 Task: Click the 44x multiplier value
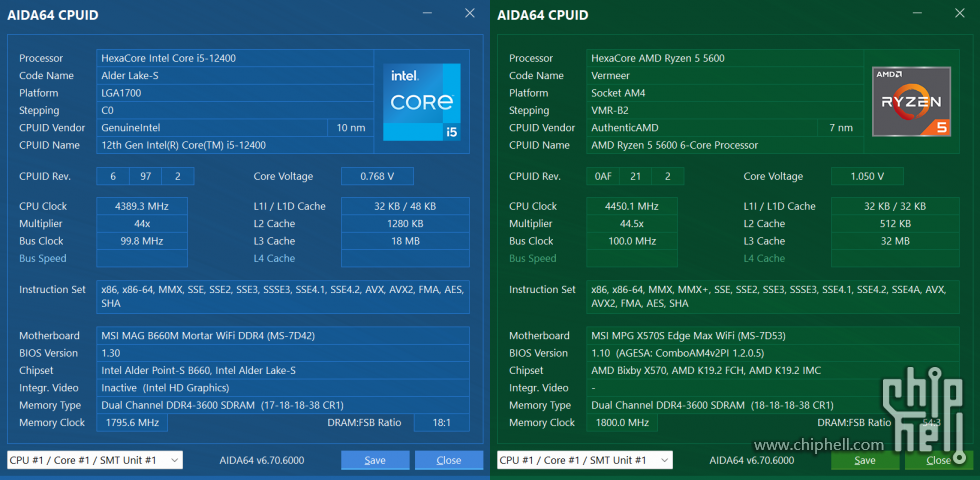pos(142,224)
